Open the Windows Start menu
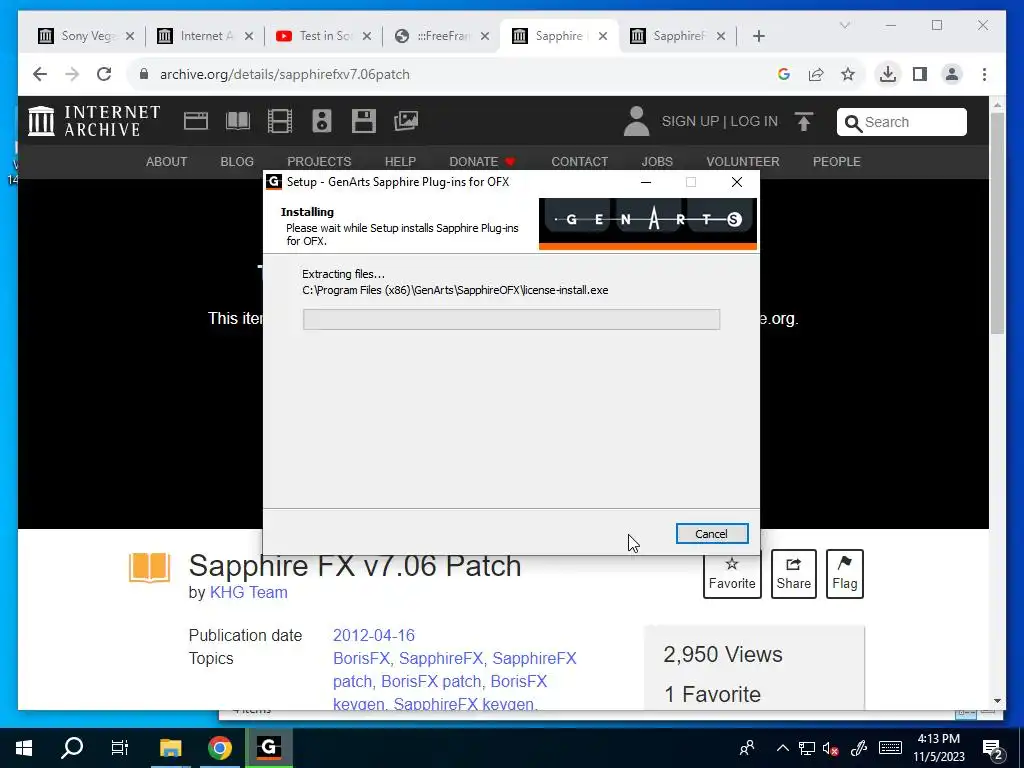Viewport: 1024px width, 768px height. coord(24,748)
